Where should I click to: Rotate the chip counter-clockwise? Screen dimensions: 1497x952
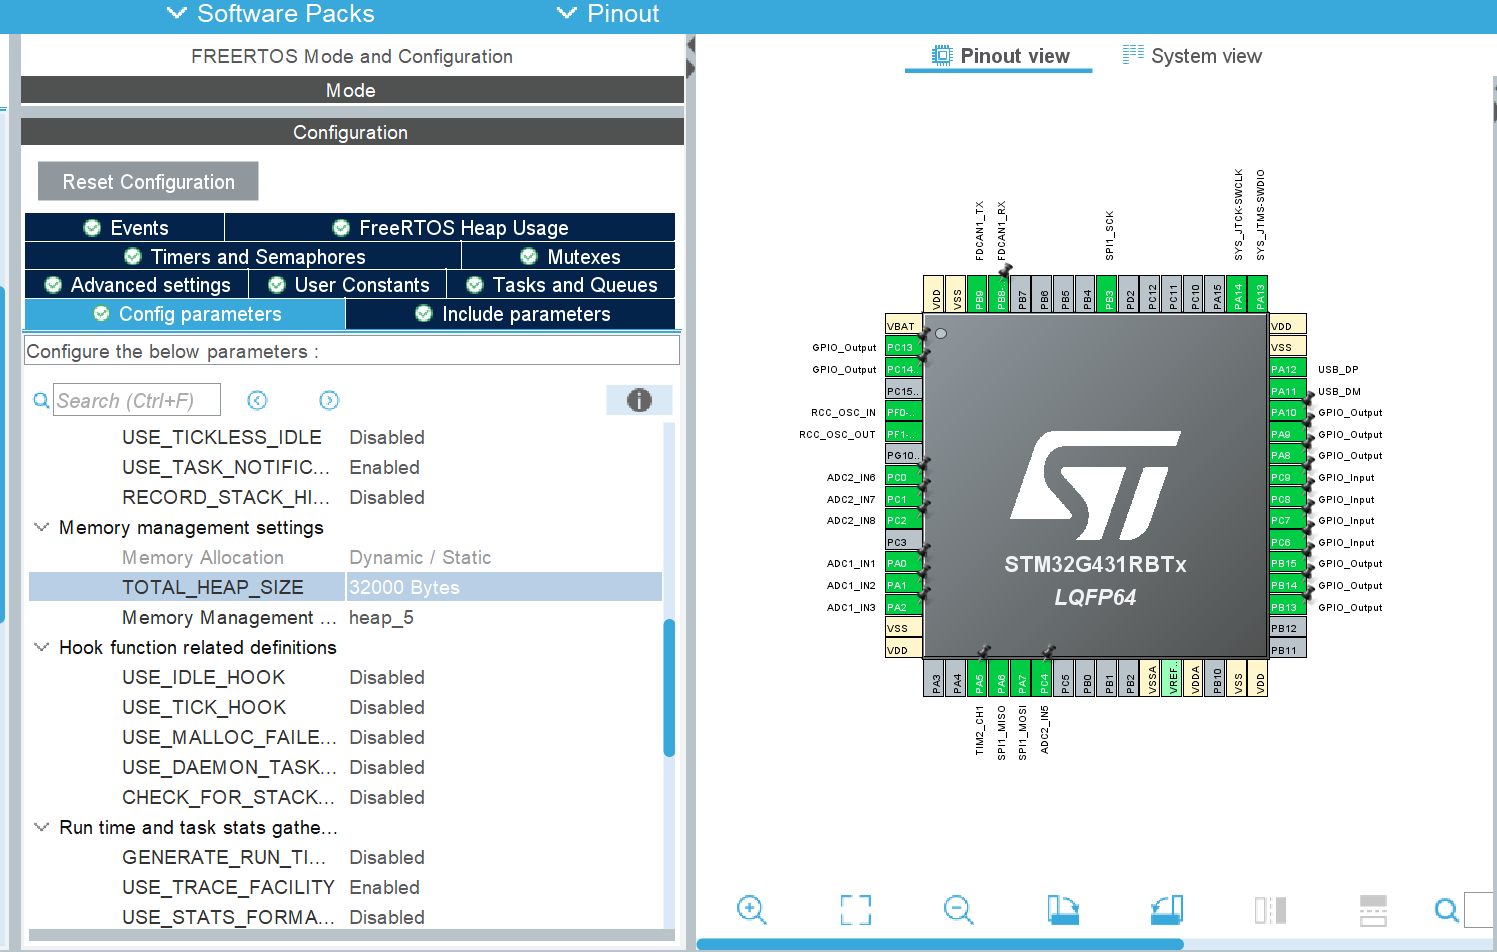coord(1166,909)
